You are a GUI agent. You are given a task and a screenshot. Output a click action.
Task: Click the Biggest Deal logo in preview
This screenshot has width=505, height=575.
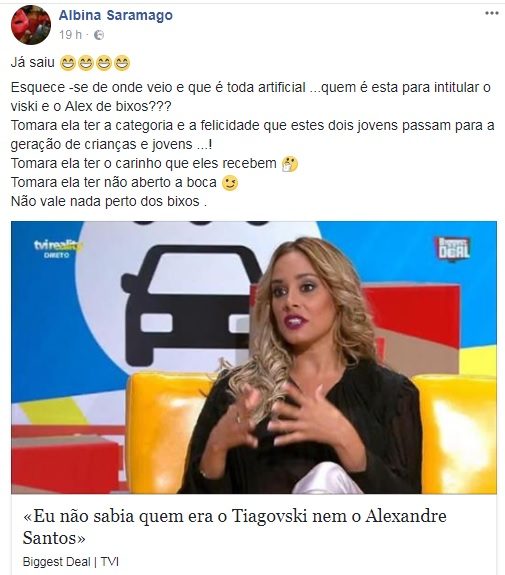[x=453, y=249]
